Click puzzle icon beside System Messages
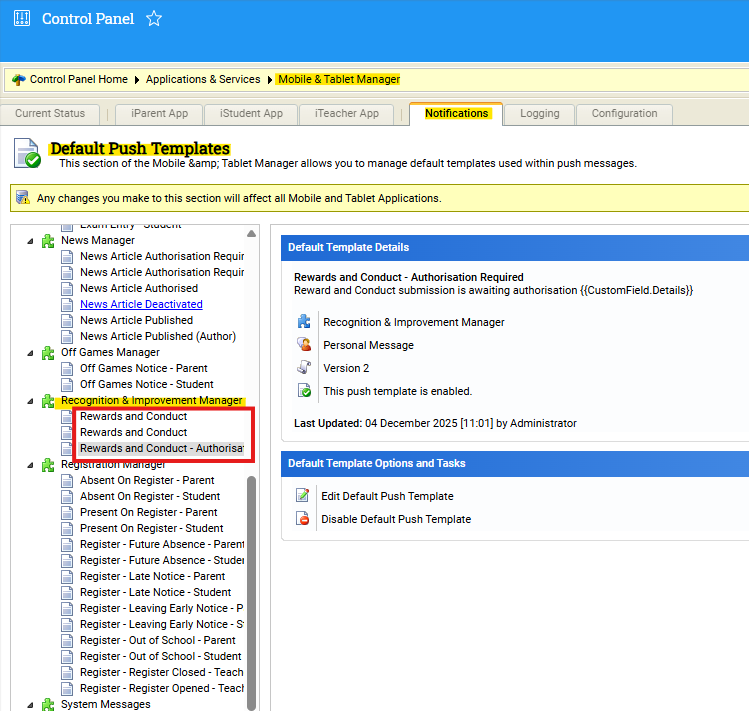Image resolution: width=749 pixels, height=711 pixels. tap(48, 705)
